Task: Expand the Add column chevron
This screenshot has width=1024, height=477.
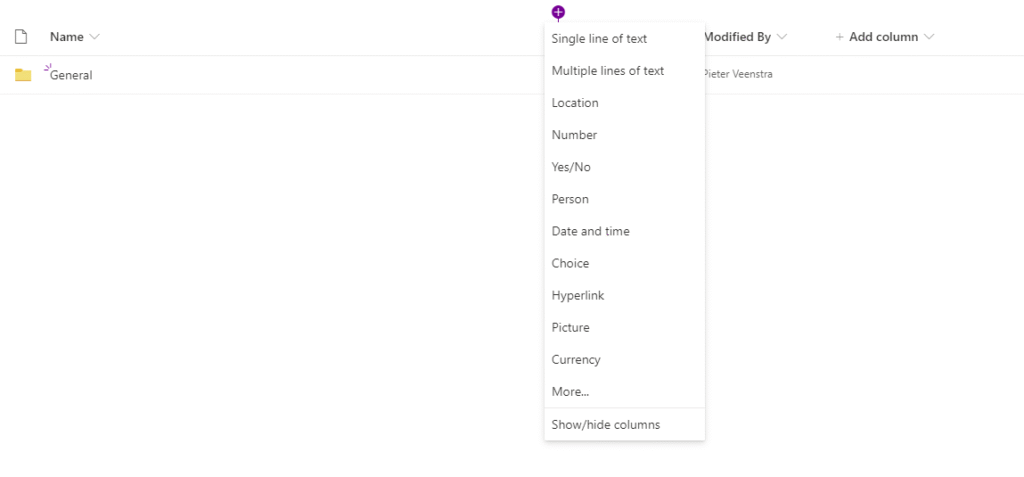Action: (x=929, y=37)
